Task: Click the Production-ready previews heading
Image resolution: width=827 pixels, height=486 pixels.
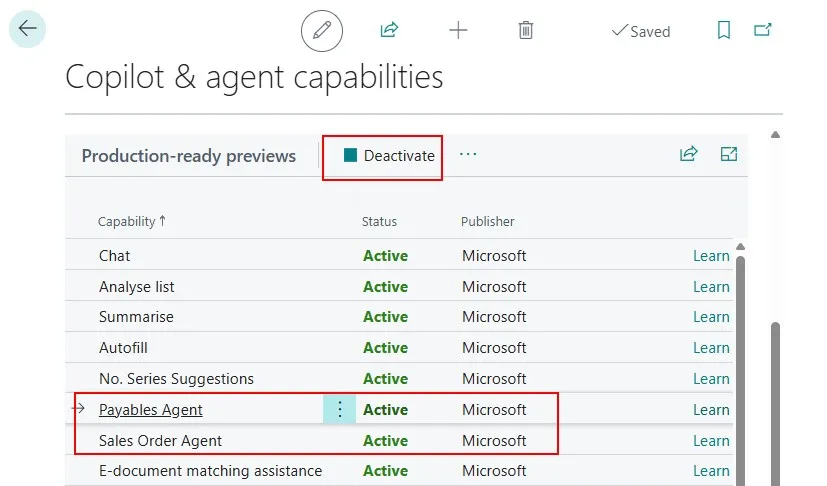Action: tap(189, 156)
